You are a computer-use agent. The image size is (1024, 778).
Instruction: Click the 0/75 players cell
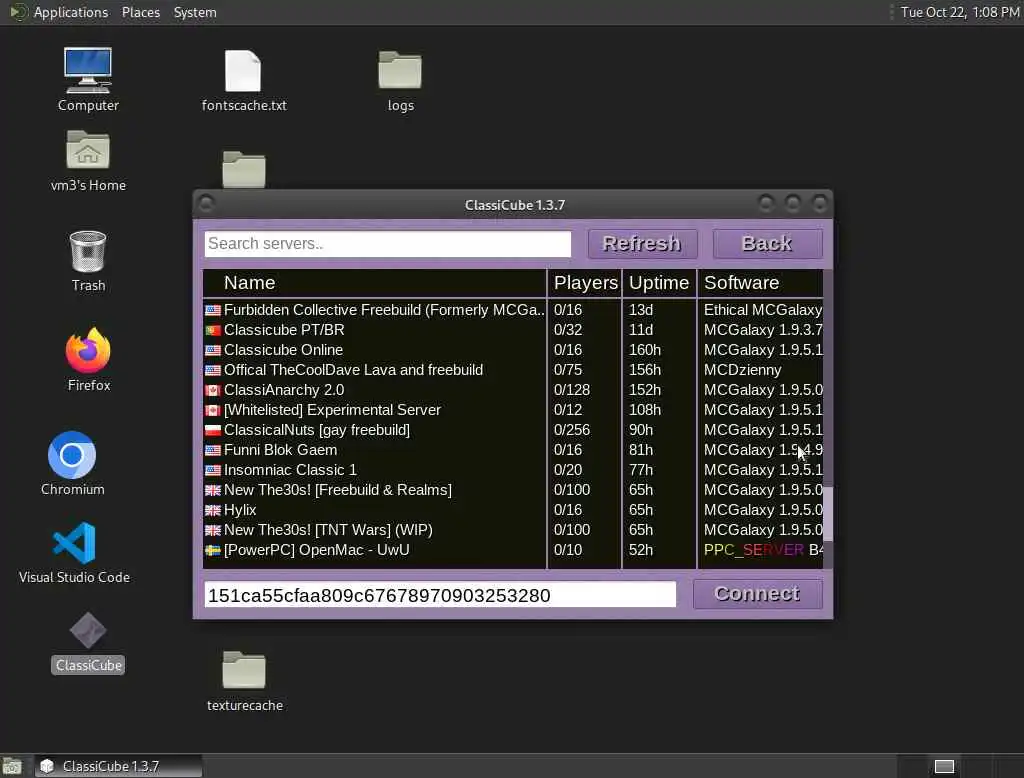point(568,370)
